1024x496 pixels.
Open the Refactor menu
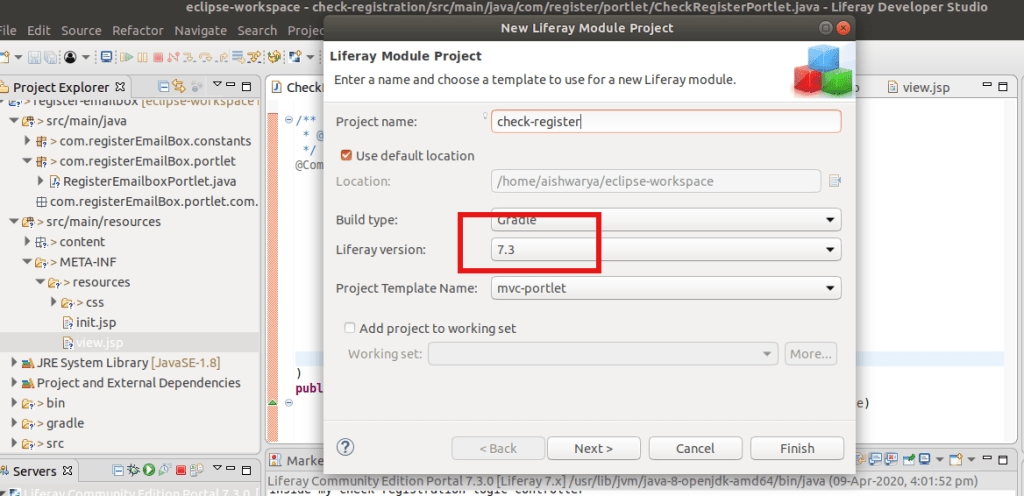tap(137, 31)
